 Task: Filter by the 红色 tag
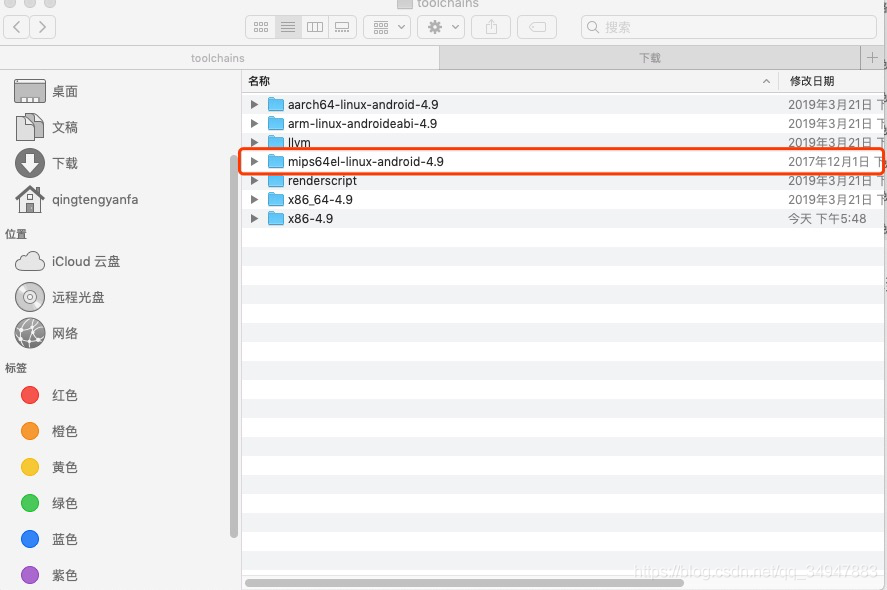tap(49, 395)
